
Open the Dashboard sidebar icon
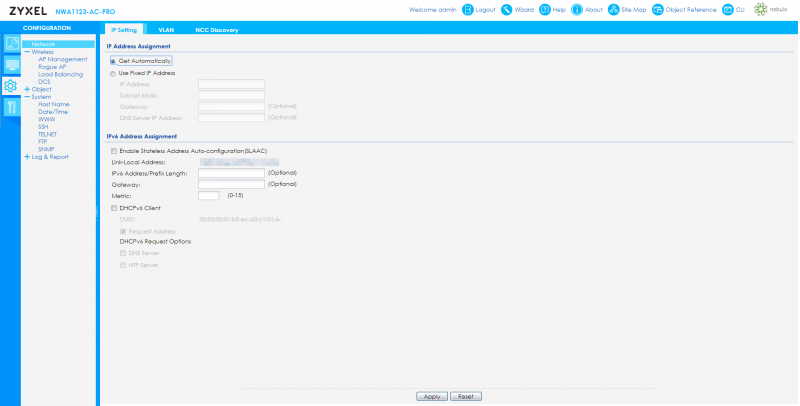(11, 44)
